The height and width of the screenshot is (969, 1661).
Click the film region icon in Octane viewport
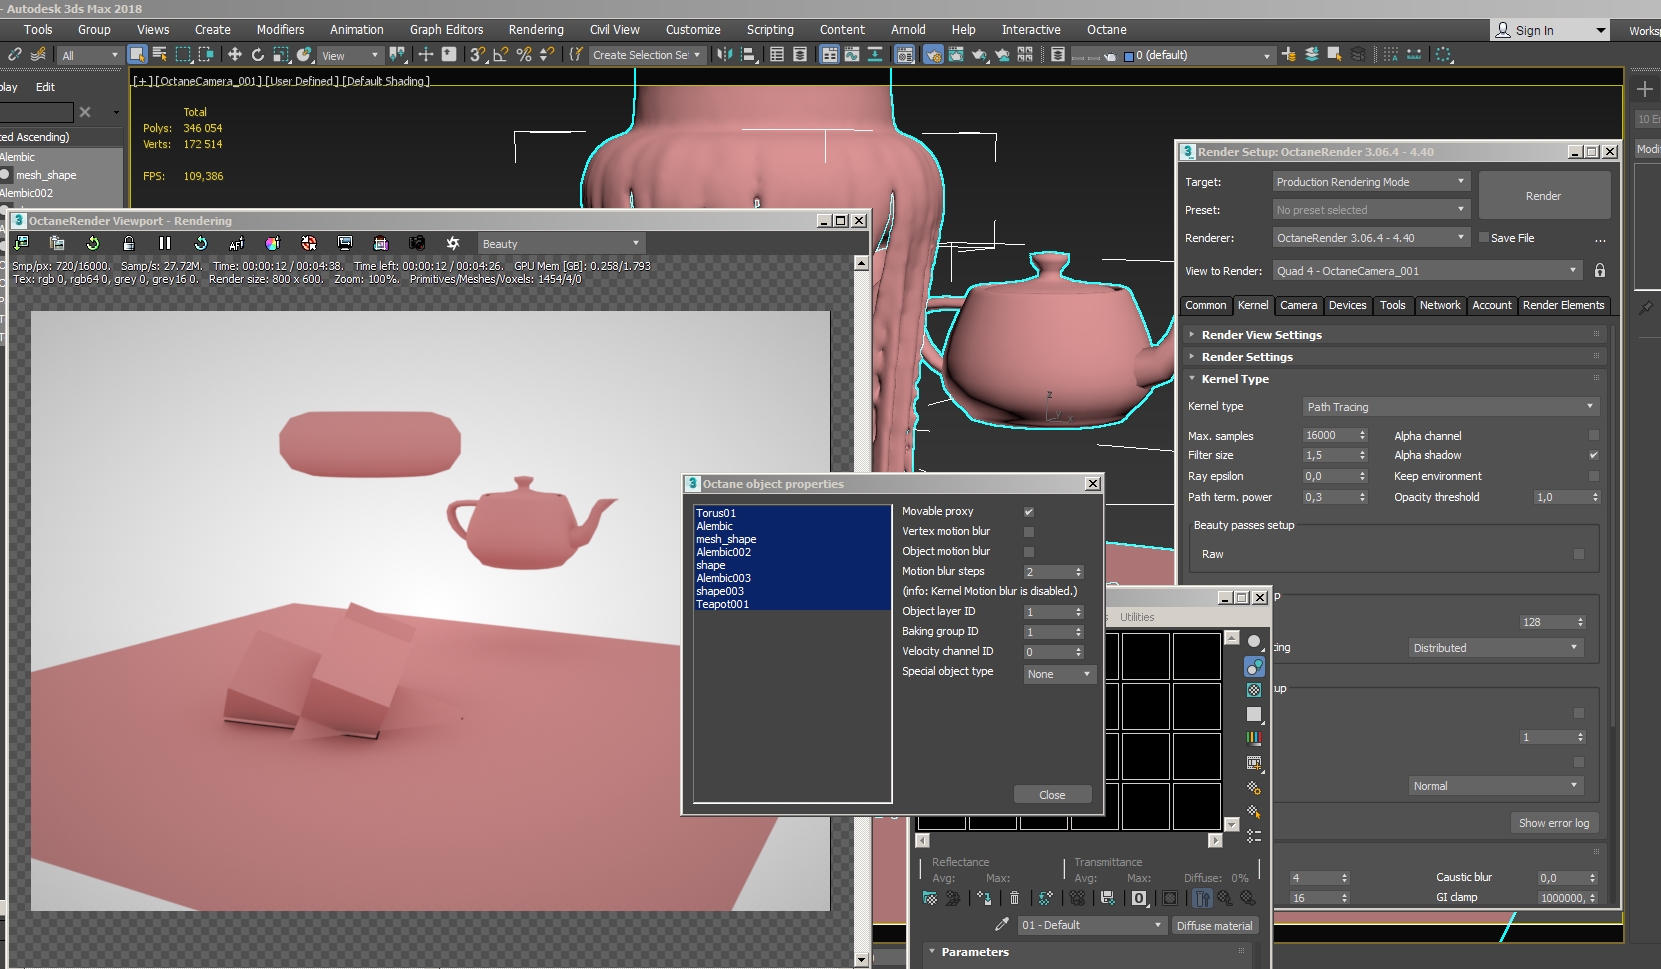coord(381,243)
